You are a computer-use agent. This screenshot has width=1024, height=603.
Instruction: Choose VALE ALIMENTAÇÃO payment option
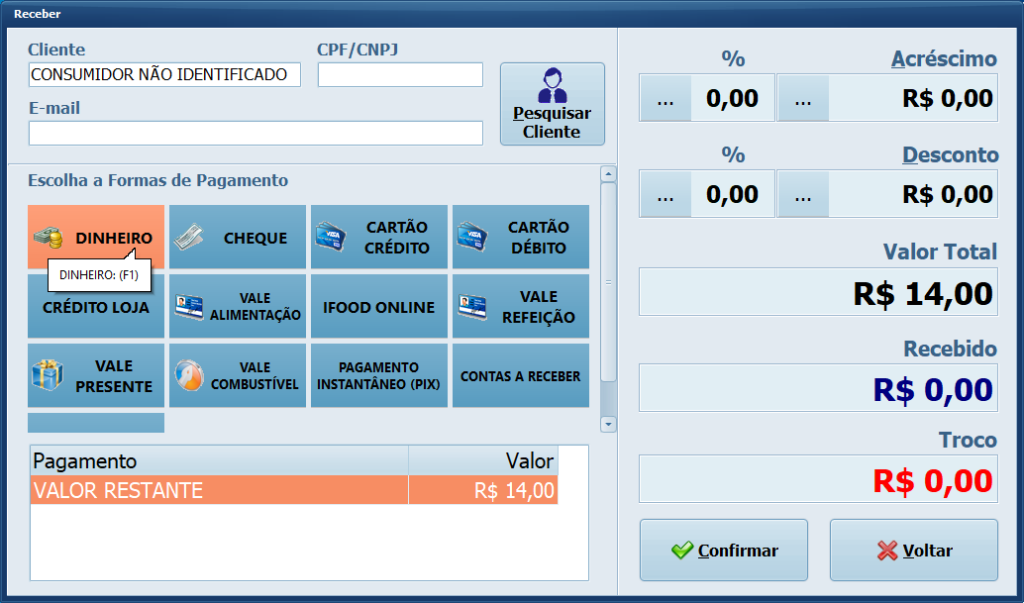(237, 307)
